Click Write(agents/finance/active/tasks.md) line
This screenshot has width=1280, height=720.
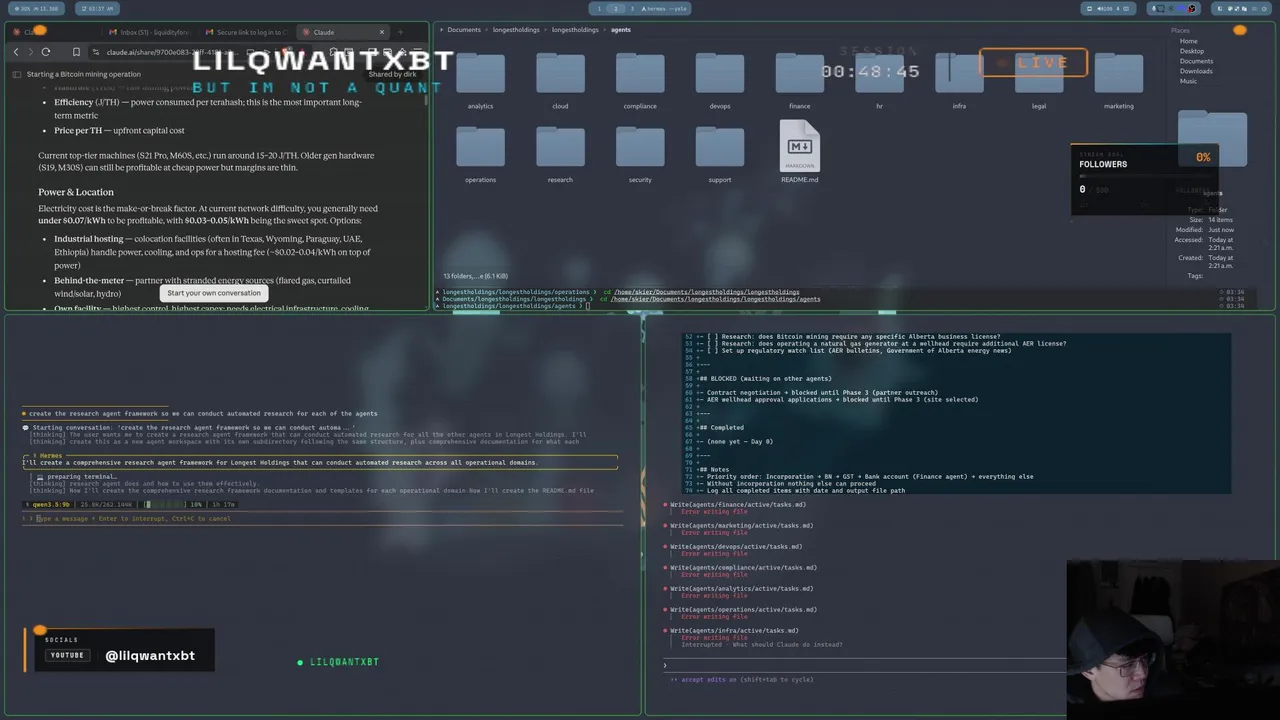pyautogui.click(x=738, y=504)
